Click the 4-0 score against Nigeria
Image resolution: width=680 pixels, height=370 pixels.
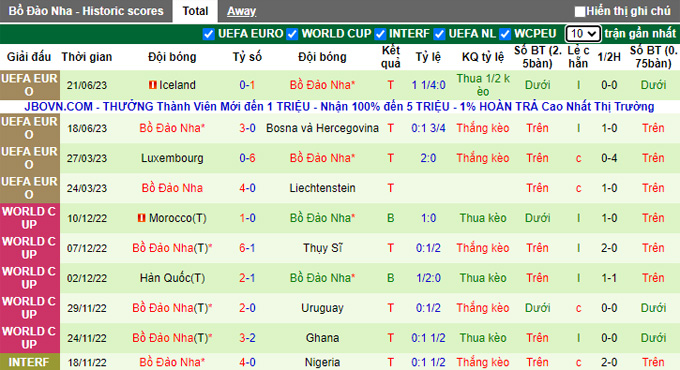point(247,362)
